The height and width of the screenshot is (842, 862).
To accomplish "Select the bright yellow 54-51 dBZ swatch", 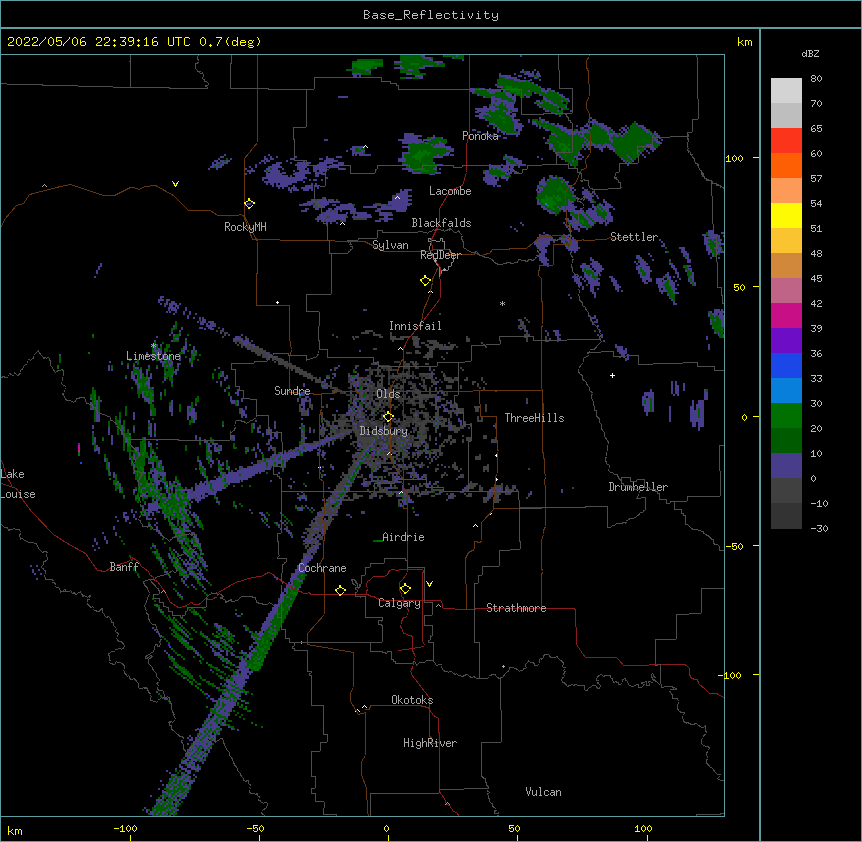I will click(x=786, y=216).
